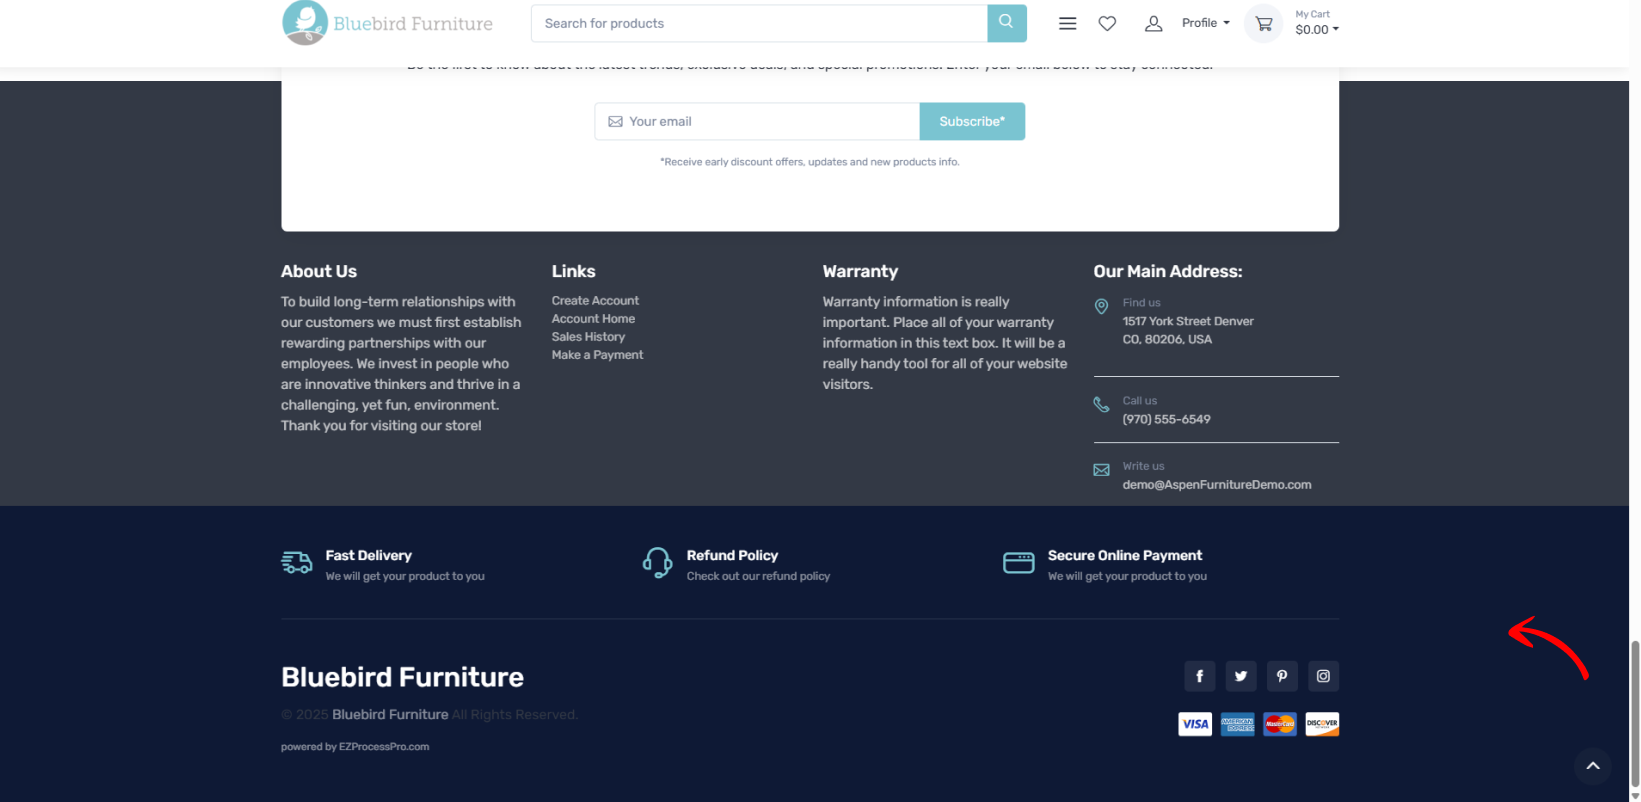Open the Sales History link
1641x802 pixels.
588,336
